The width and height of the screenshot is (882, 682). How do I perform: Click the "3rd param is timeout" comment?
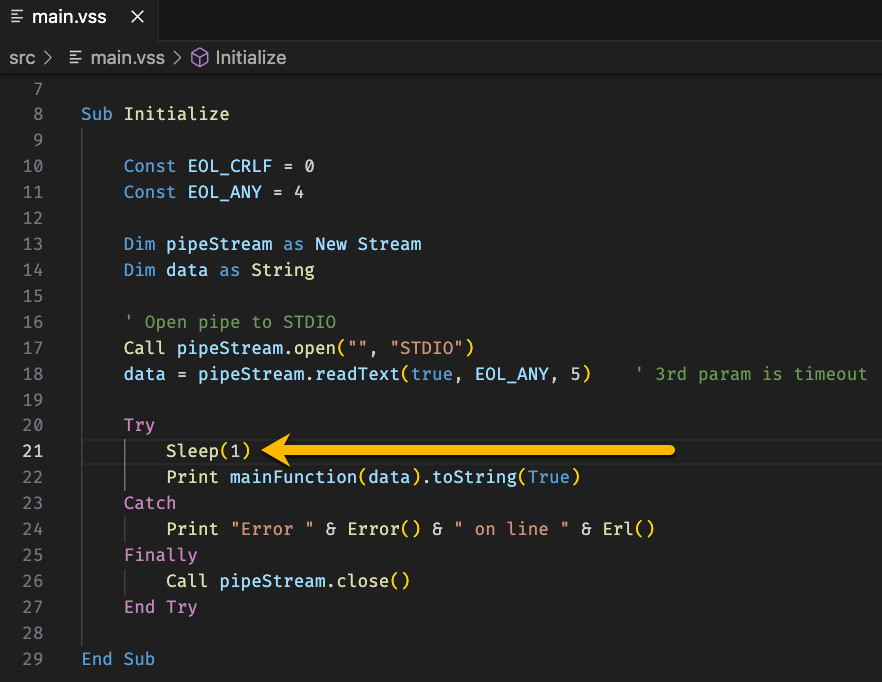(752, 374)
